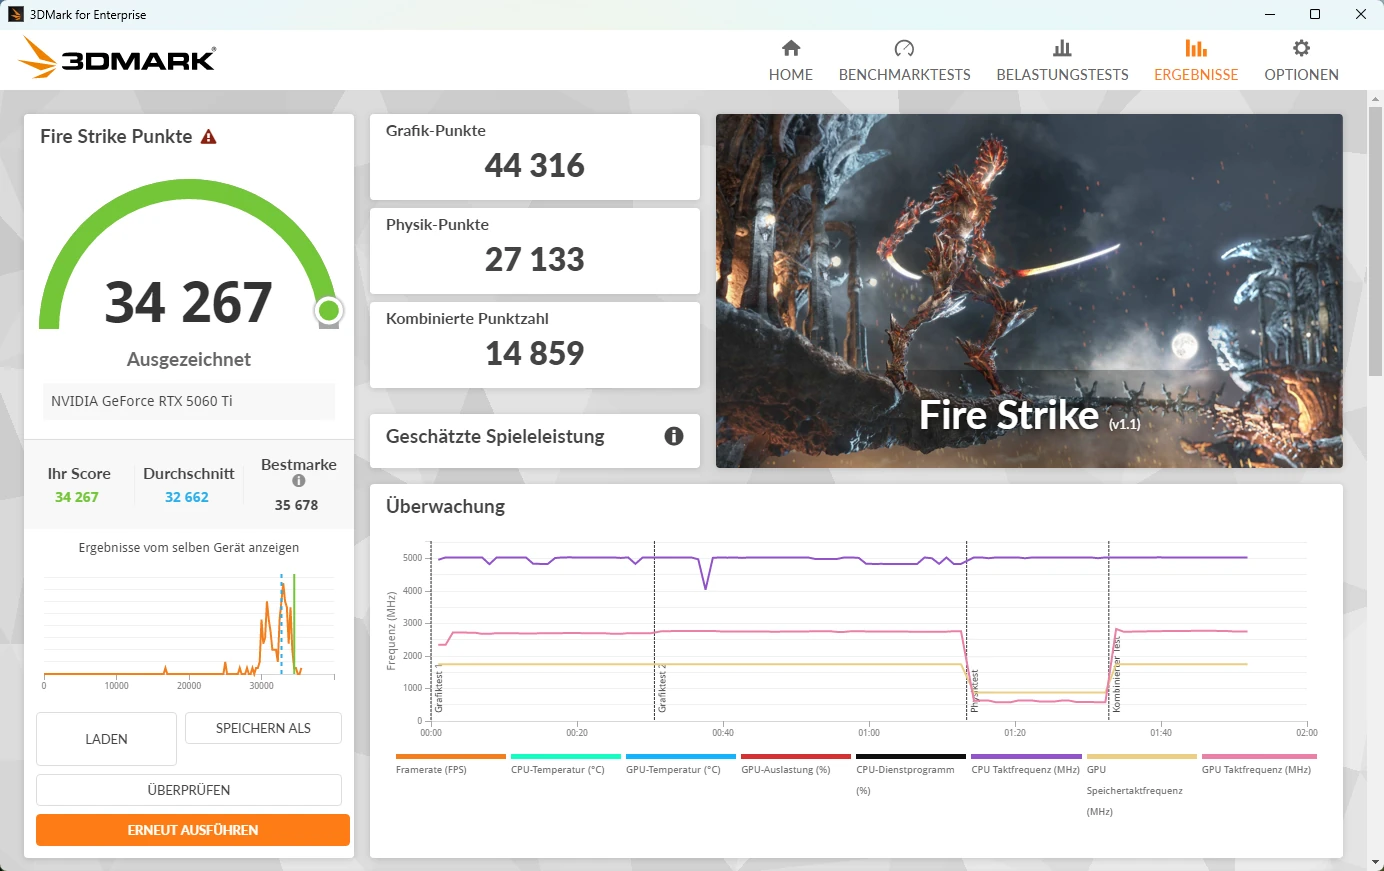Click Ergebnisse vom selben Gerät anzeigen
Viewport: 1384px width, 871px height.
tap(189, 548)
